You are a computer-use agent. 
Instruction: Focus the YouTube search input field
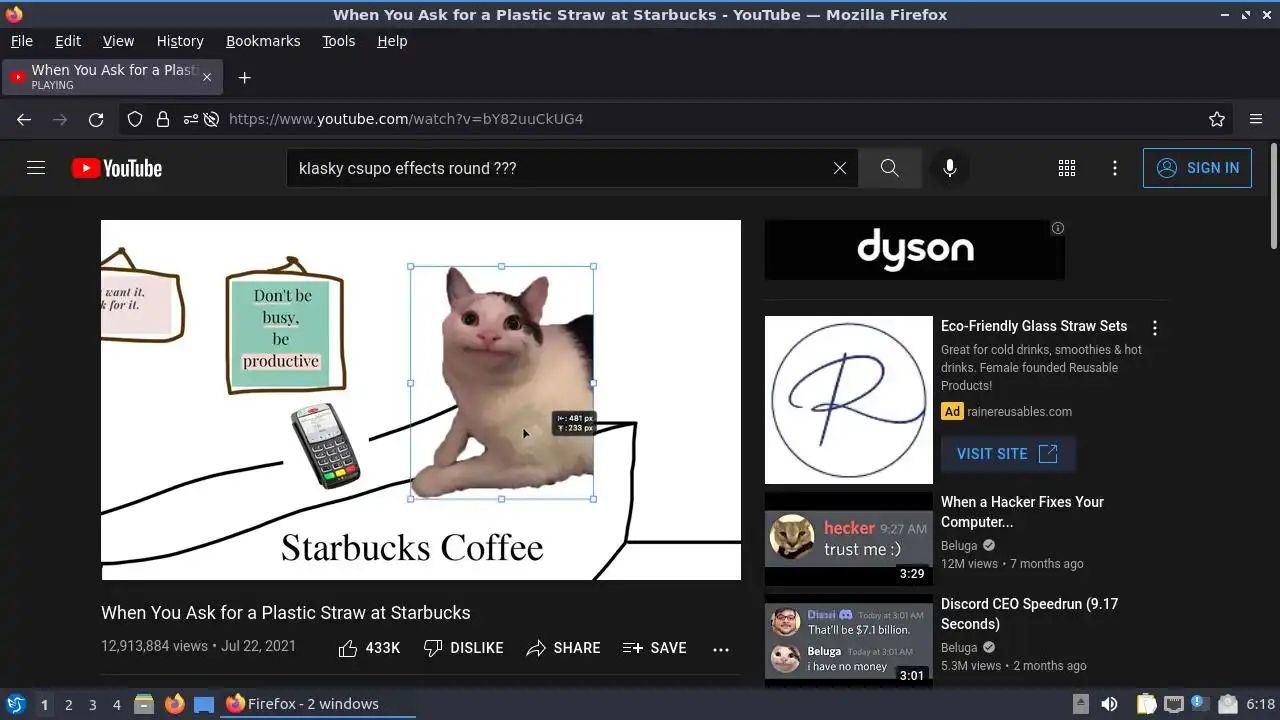tap(560, 168)
